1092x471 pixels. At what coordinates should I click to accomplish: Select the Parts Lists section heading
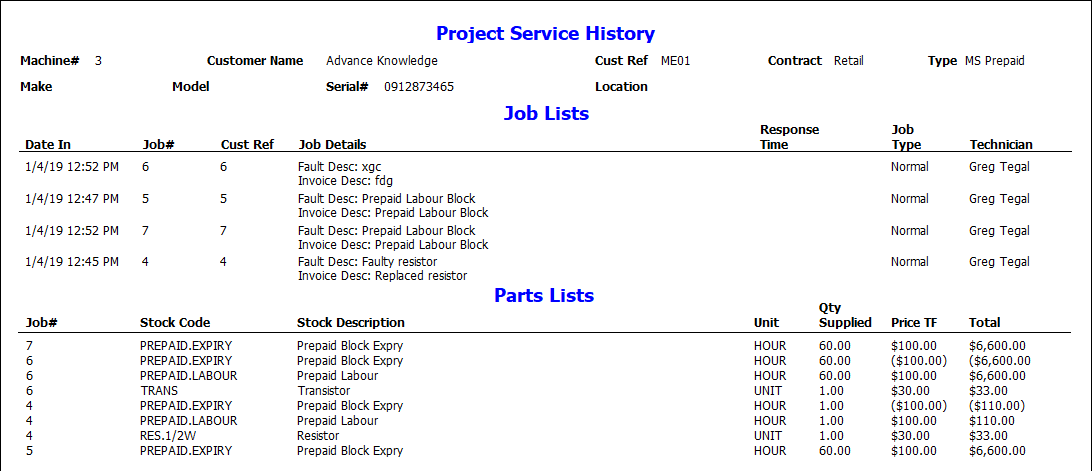tap(544, 295)
